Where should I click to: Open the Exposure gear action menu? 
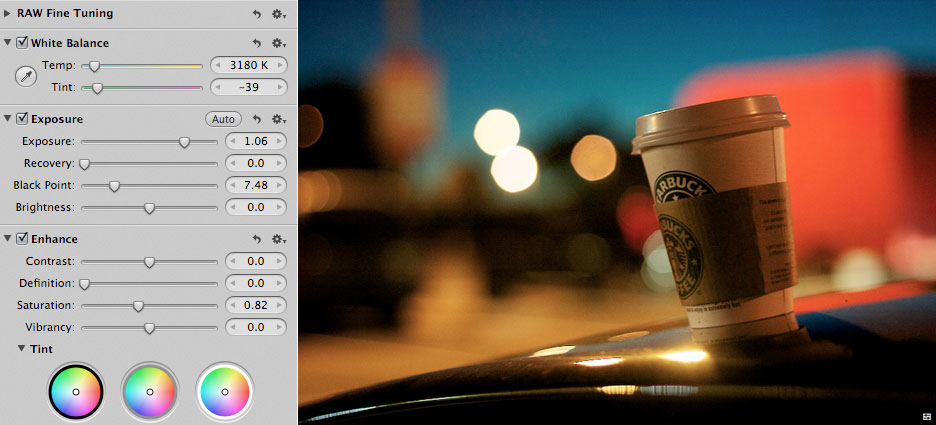click(279, 119)
